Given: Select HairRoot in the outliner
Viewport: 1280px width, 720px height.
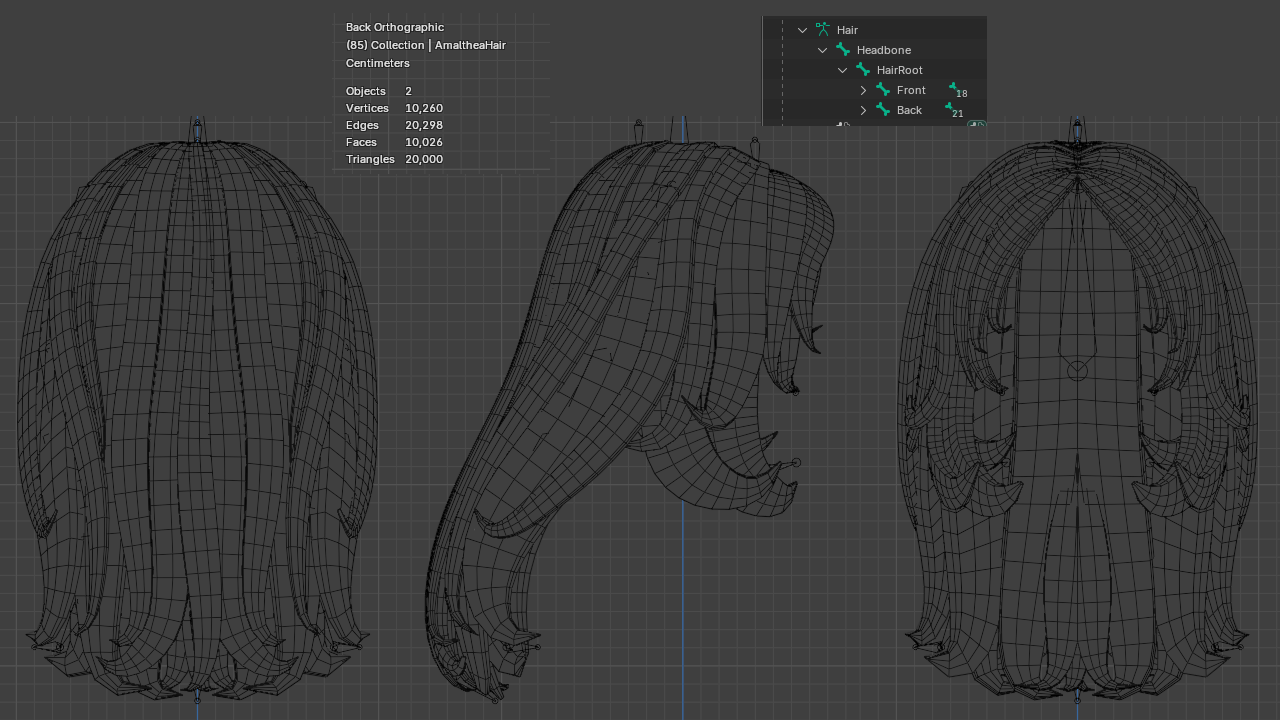Looking at the screenshot, I should coord(901,69).
